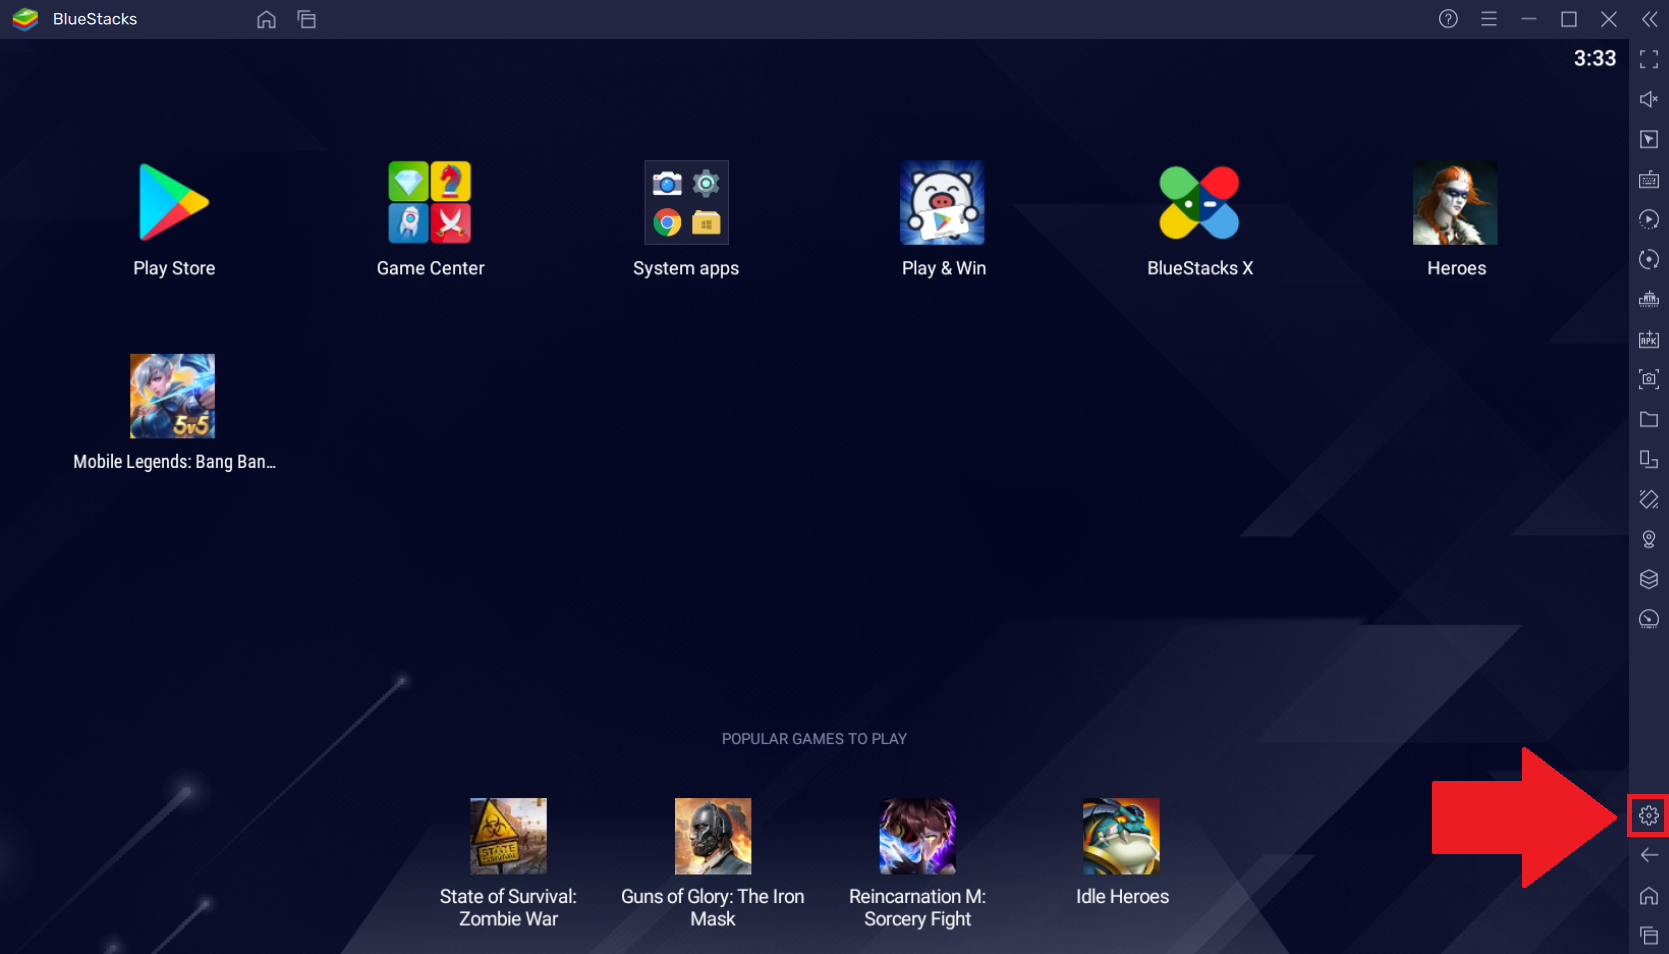Open Guns of Glory: The Iron Mask

pos(713,836)
